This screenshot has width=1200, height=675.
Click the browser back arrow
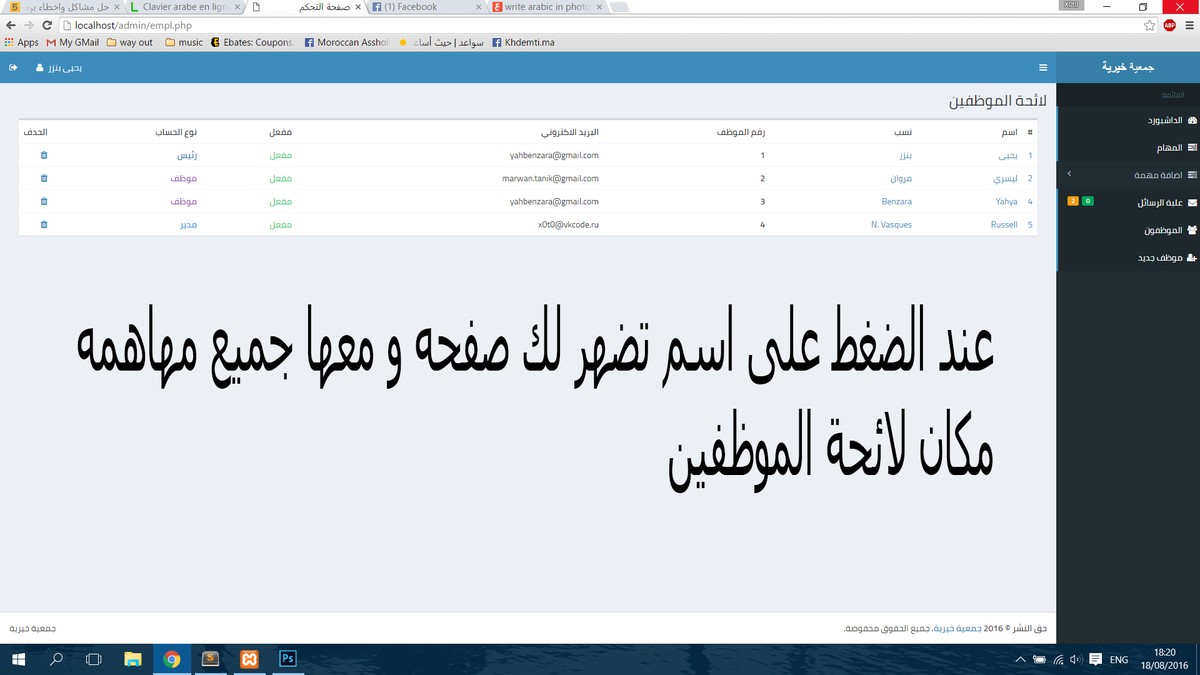[x=10, y=25]
